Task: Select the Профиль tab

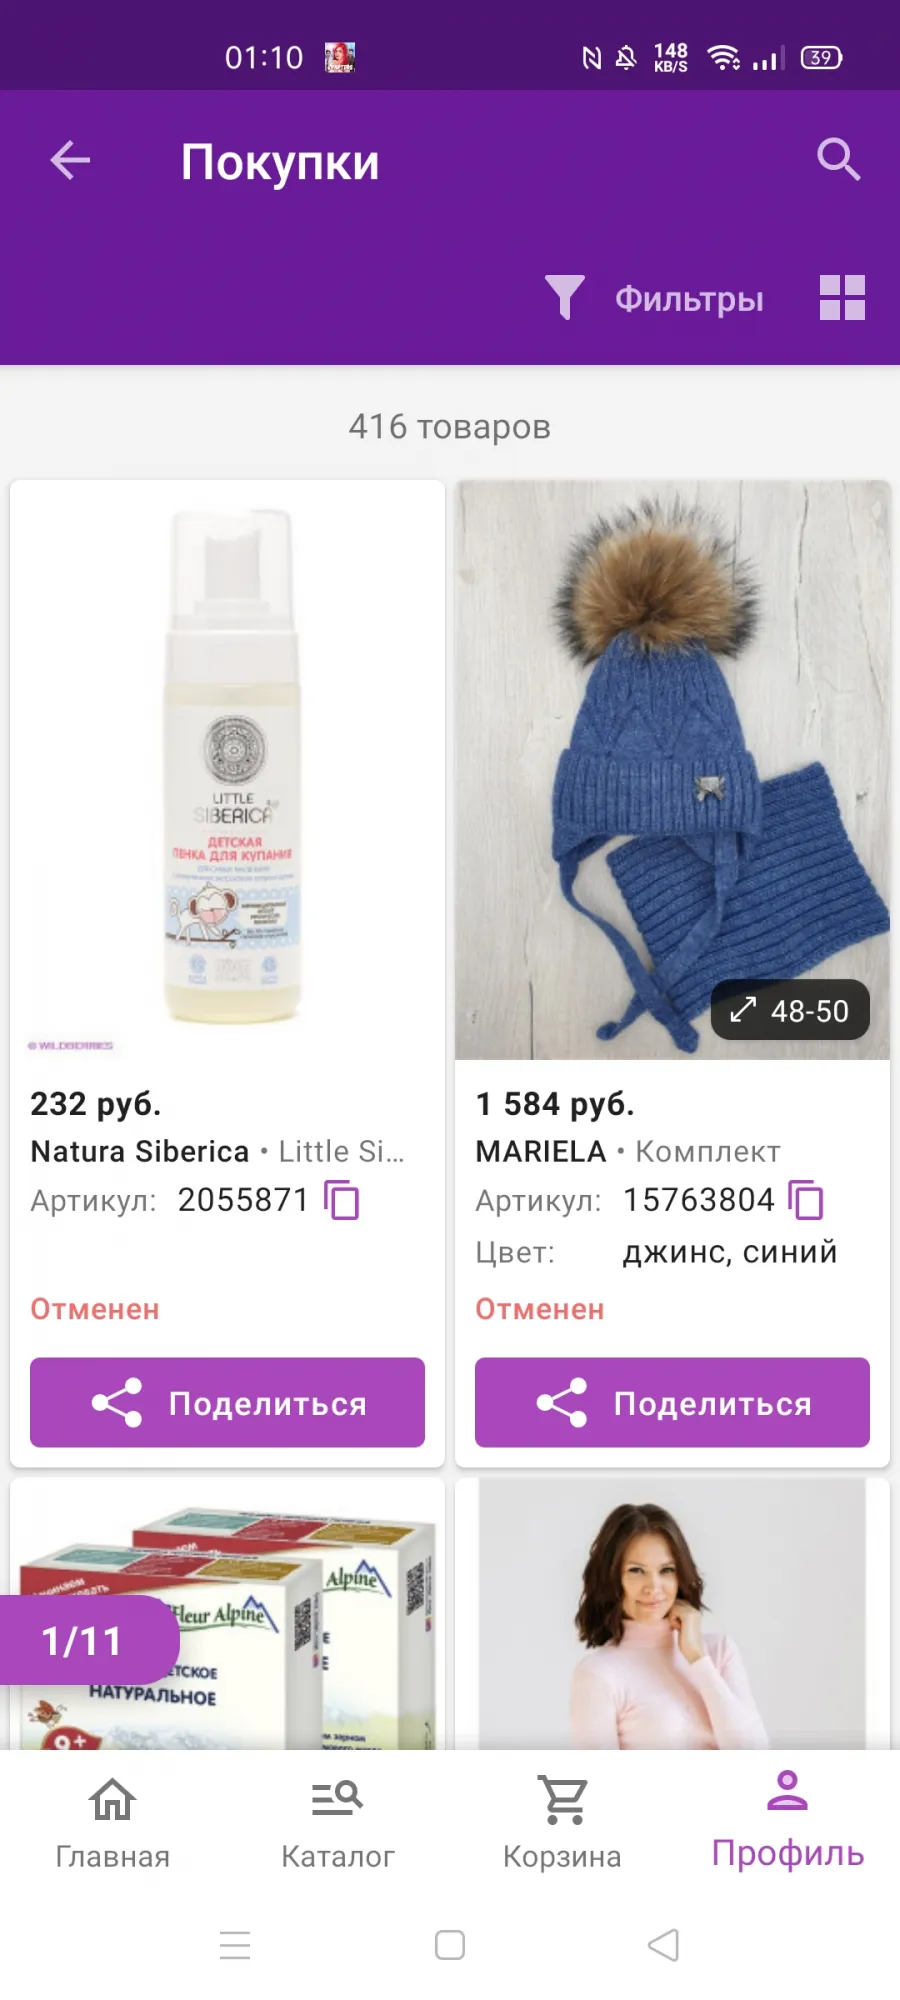Action: pos(787,1820)
